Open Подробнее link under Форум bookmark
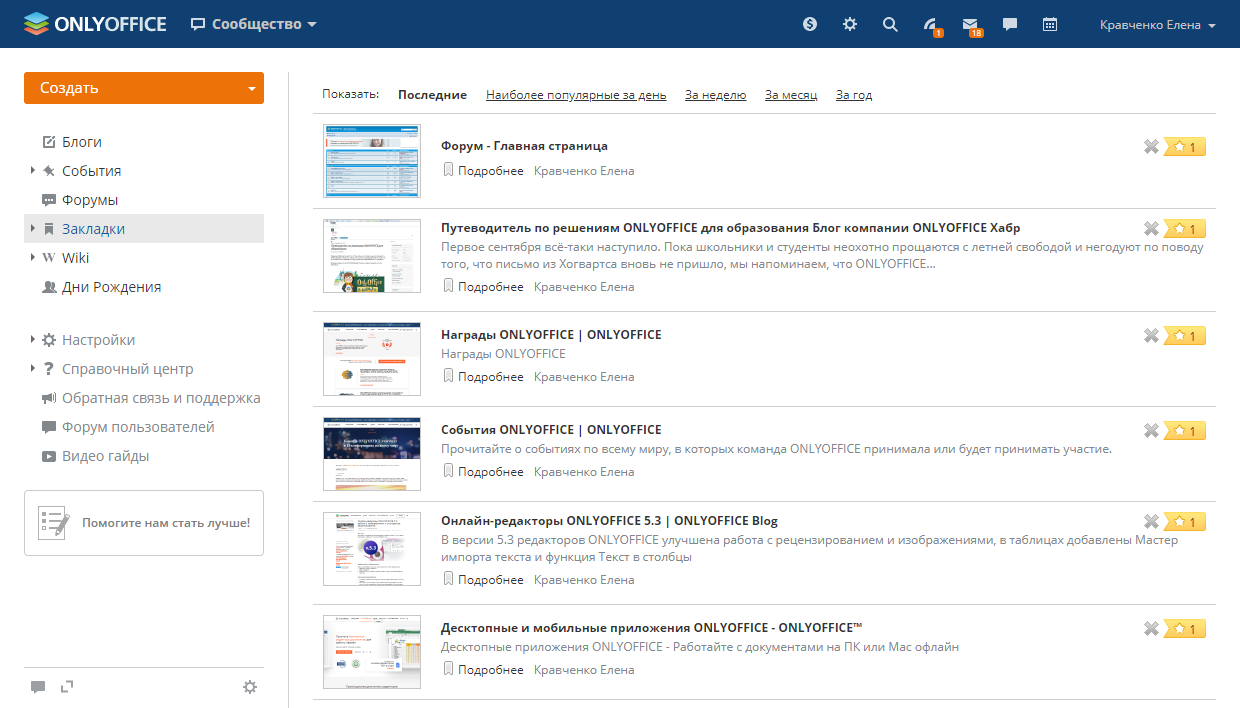 click(x=490, y=171)
